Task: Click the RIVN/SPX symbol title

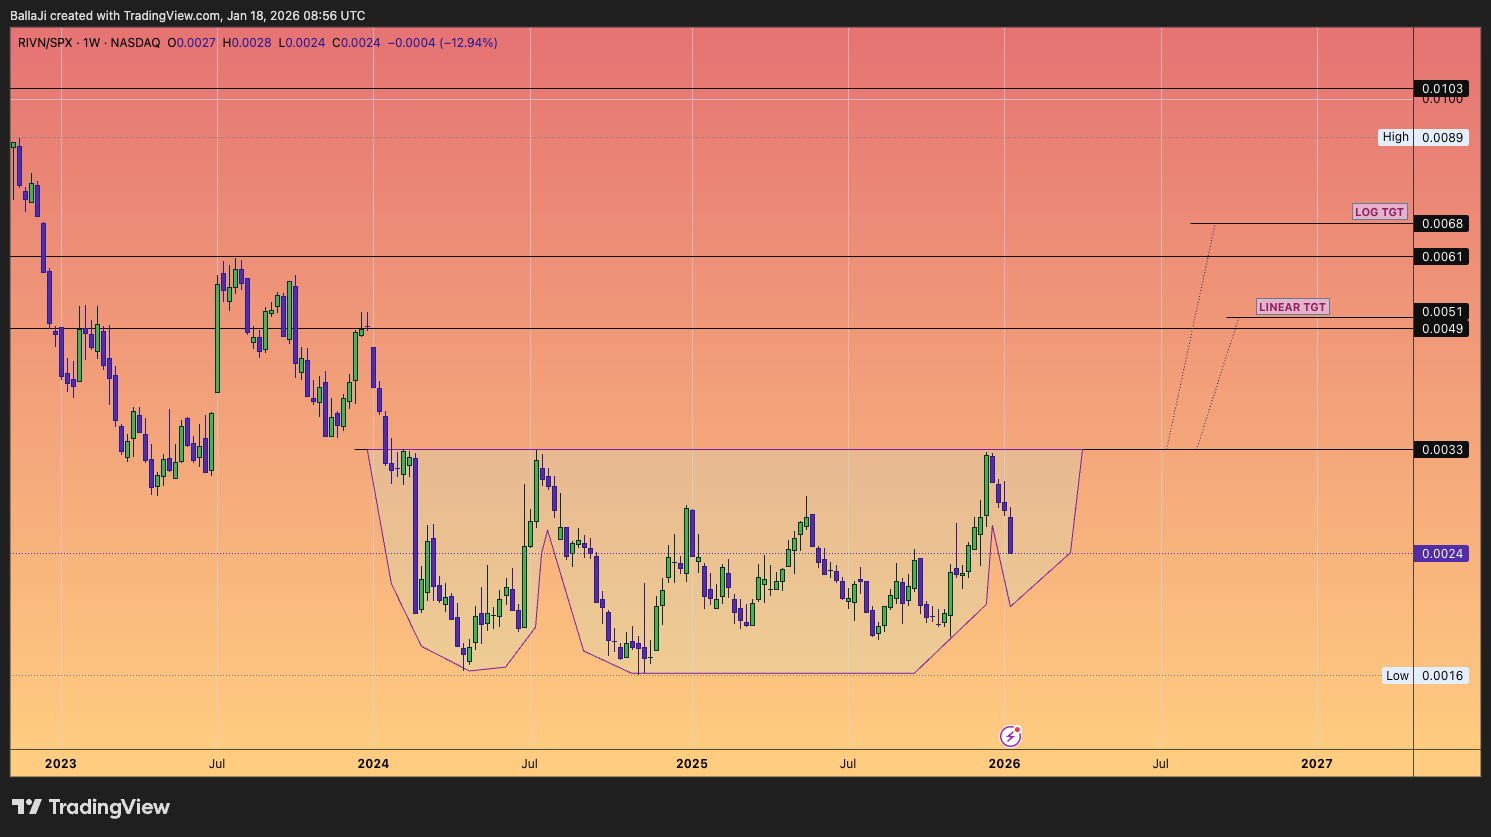Action: [45, 43]
